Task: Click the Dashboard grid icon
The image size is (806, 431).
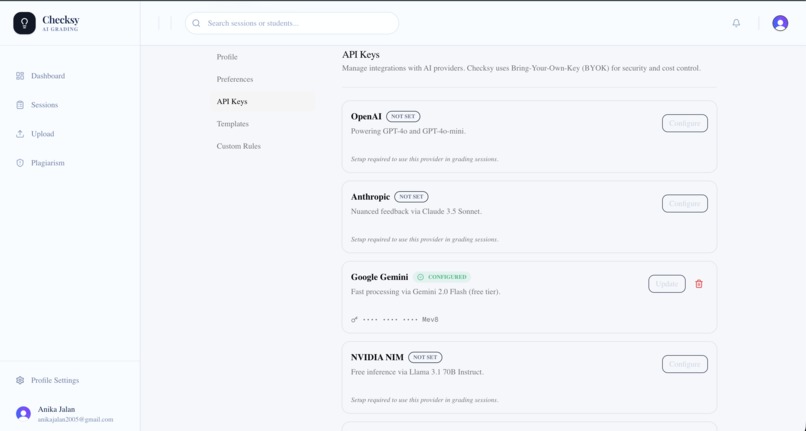Action: (20, 76)
